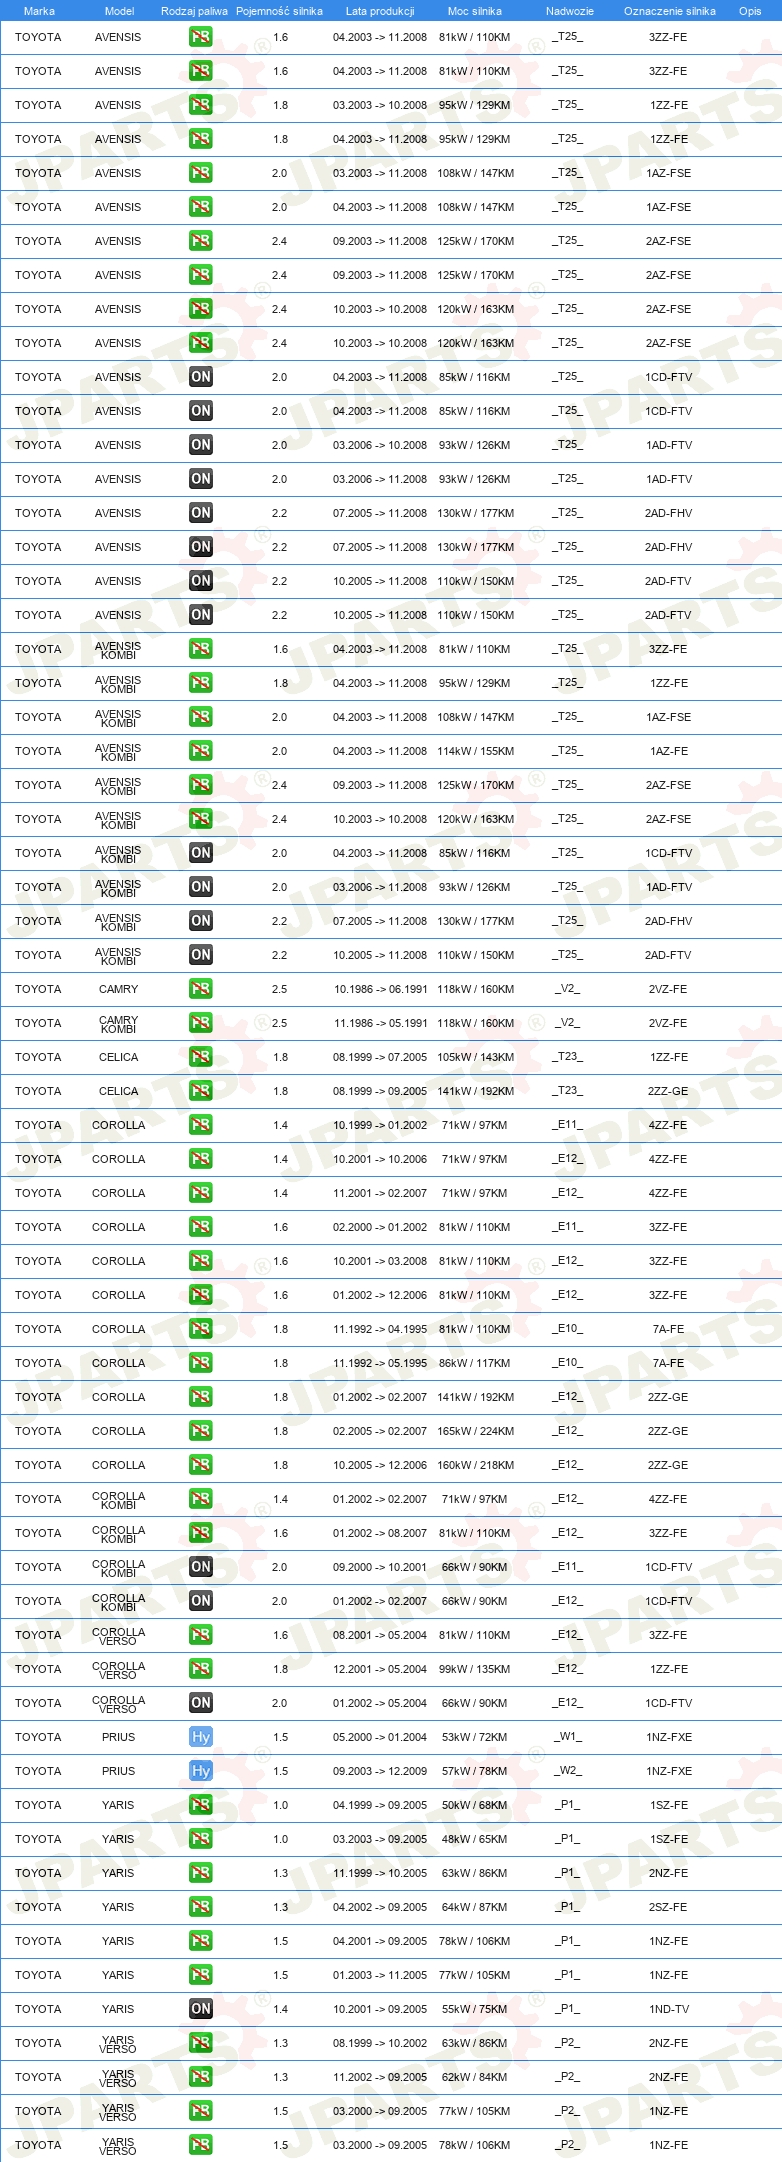
Task: Click the petrol icon in the Camry 2.5 10.1986 row
Action: click(x=201, y=989)
